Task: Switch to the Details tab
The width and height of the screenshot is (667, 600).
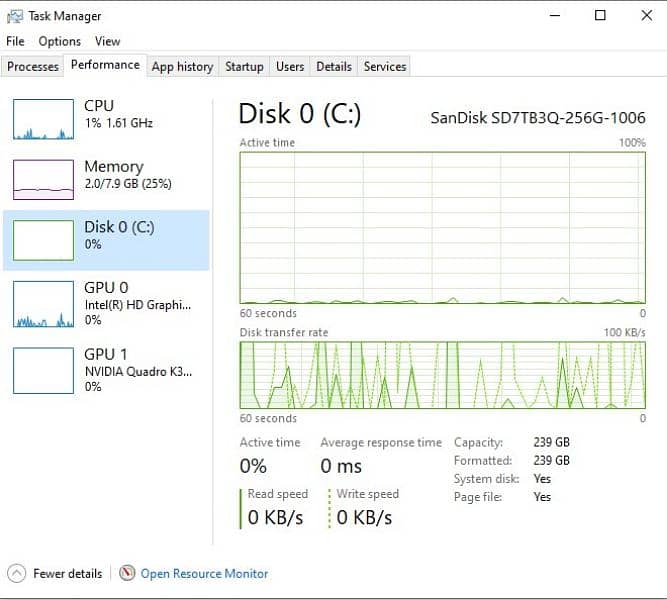Action: 334,67
